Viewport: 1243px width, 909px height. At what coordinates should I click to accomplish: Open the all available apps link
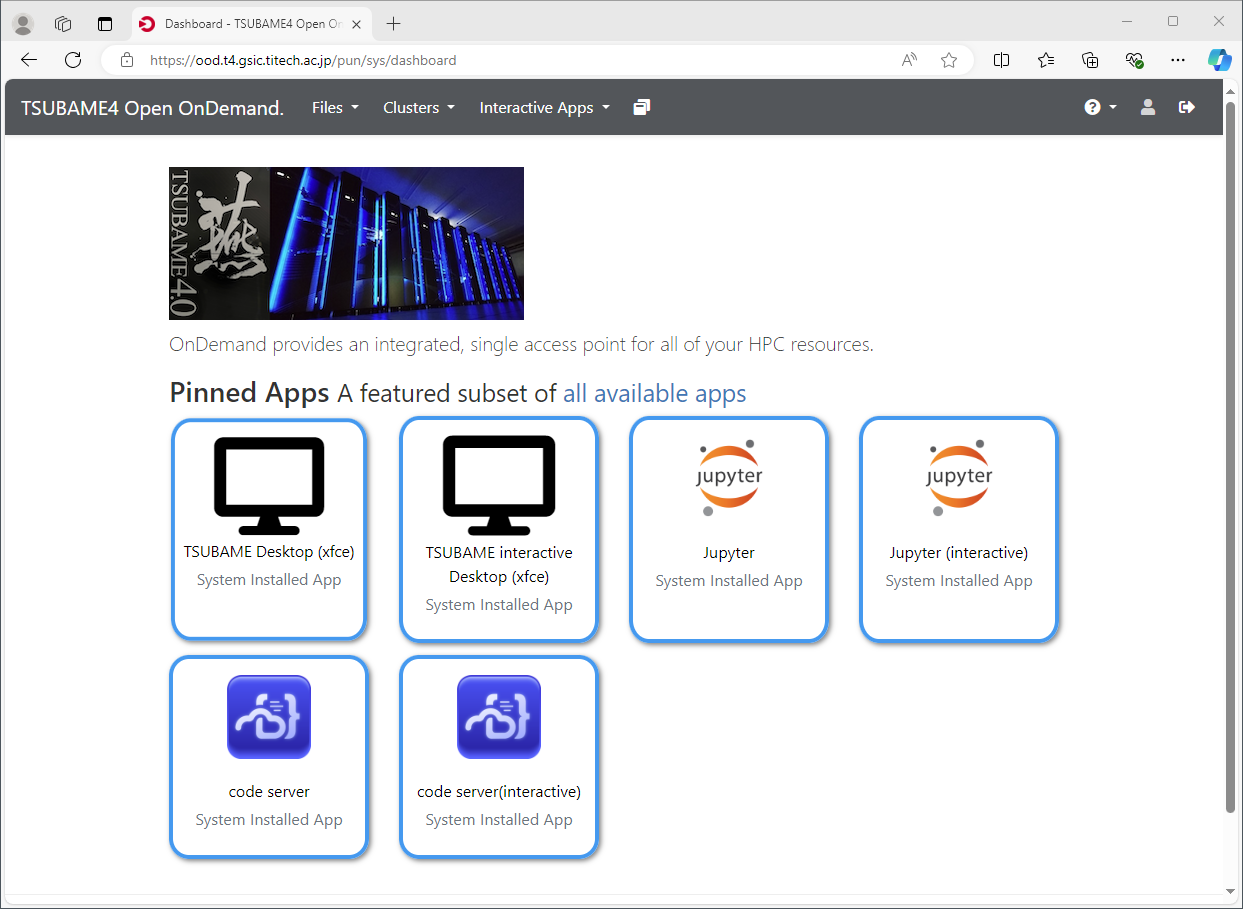click(x=655, y=393)
